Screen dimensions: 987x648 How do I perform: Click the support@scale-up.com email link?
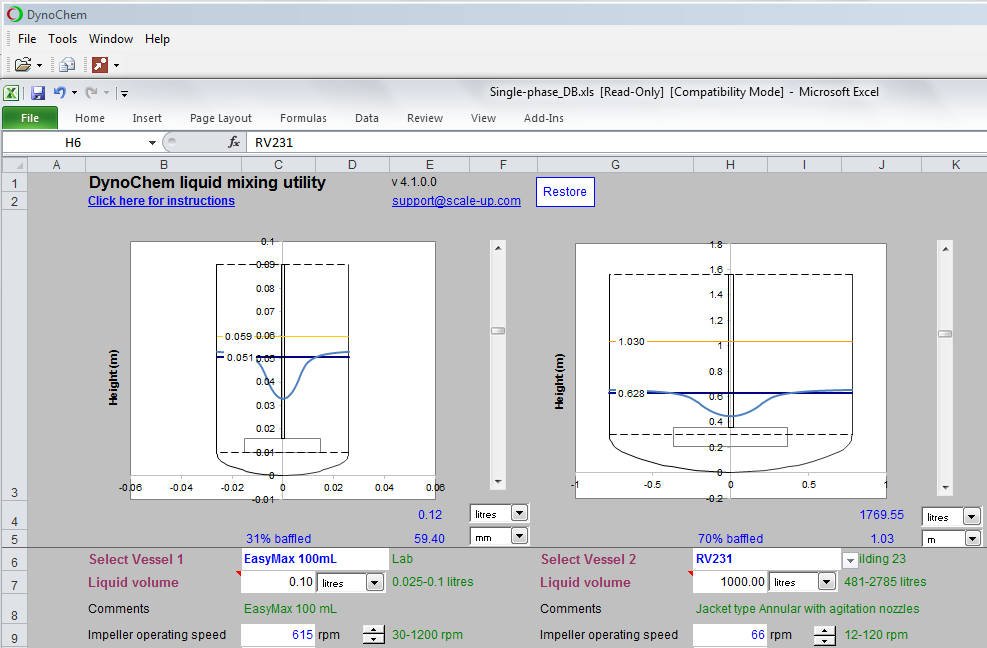click(x=456, y=200)
